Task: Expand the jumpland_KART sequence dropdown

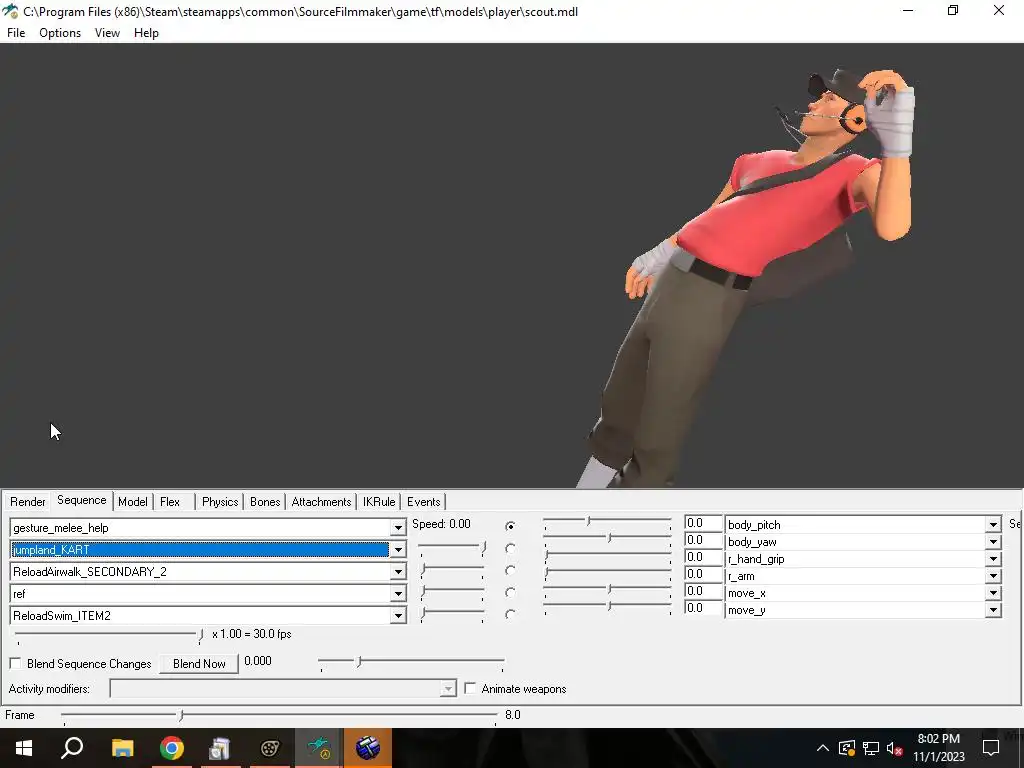Action: click(x=398, y=550)
